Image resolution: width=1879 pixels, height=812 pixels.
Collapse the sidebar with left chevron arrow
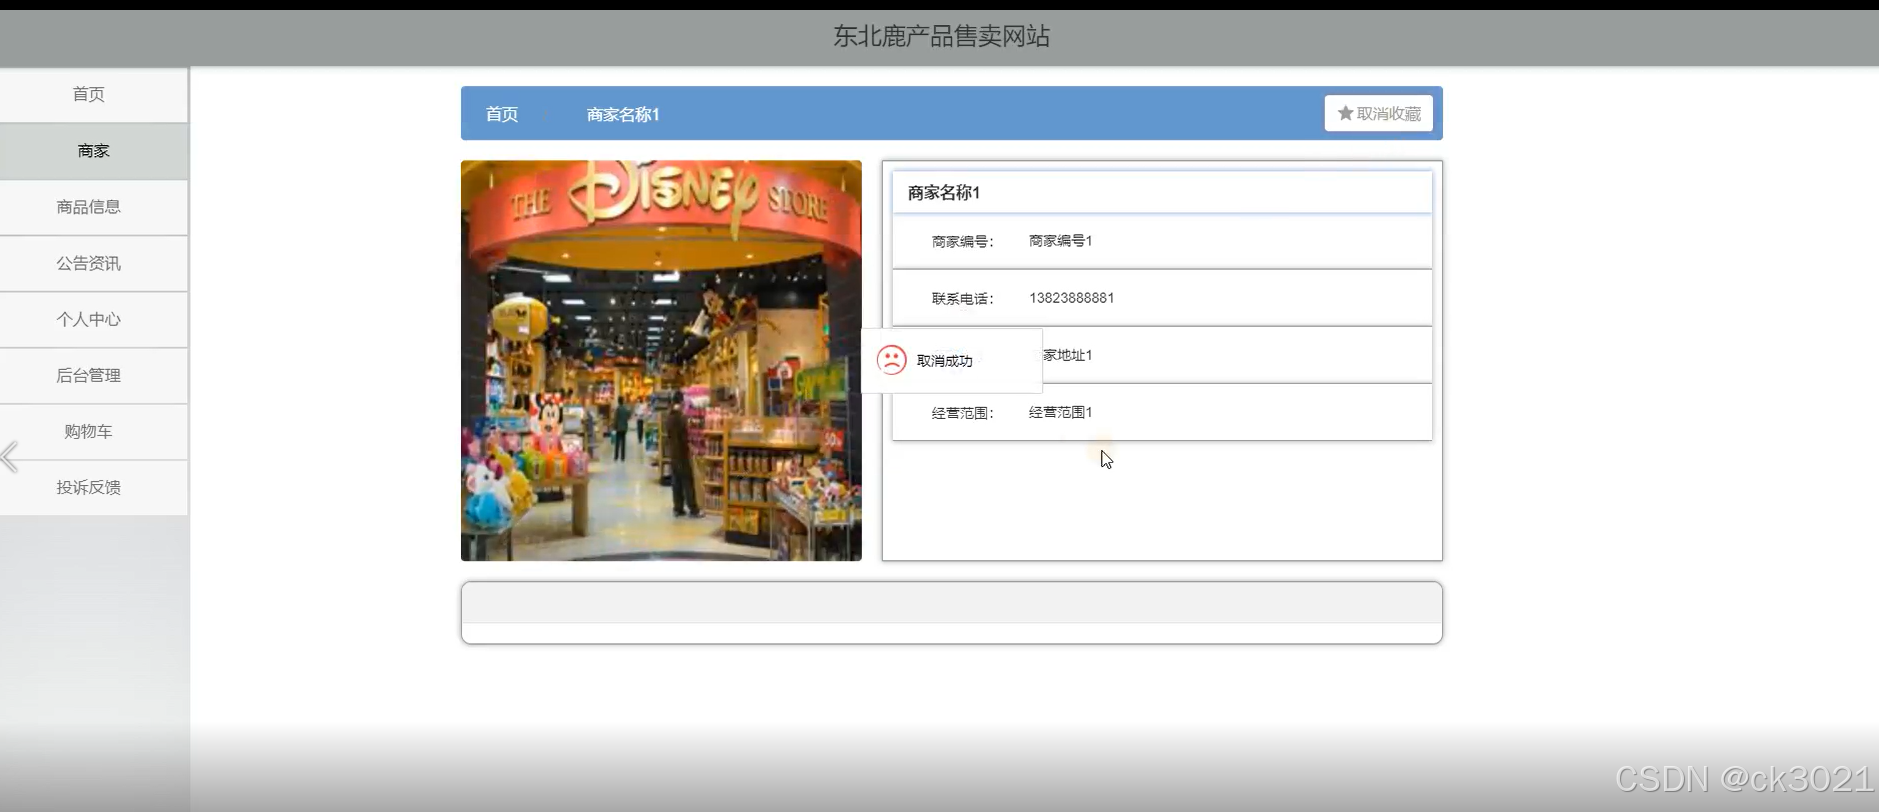(10, 457)
